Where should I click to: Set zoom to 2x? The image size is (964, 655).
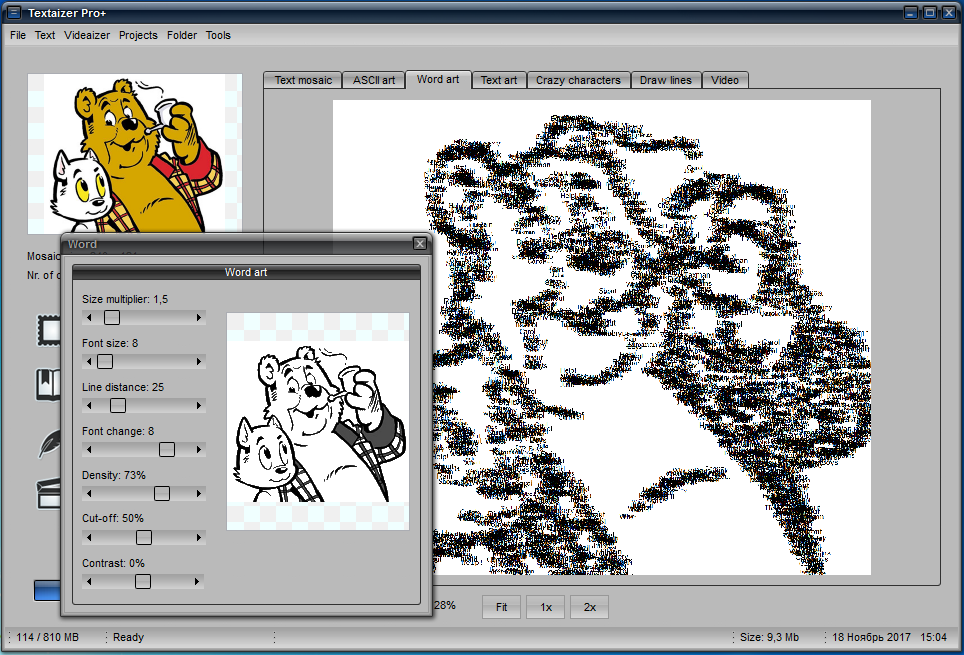coord(590,607)
